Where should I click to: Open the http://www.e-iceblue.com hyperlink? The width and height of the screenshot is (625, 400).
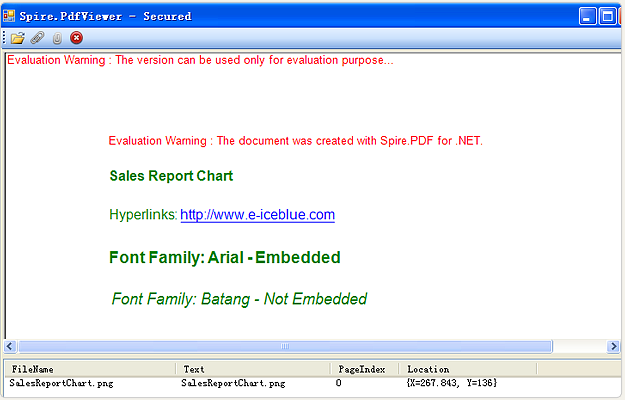257,215
